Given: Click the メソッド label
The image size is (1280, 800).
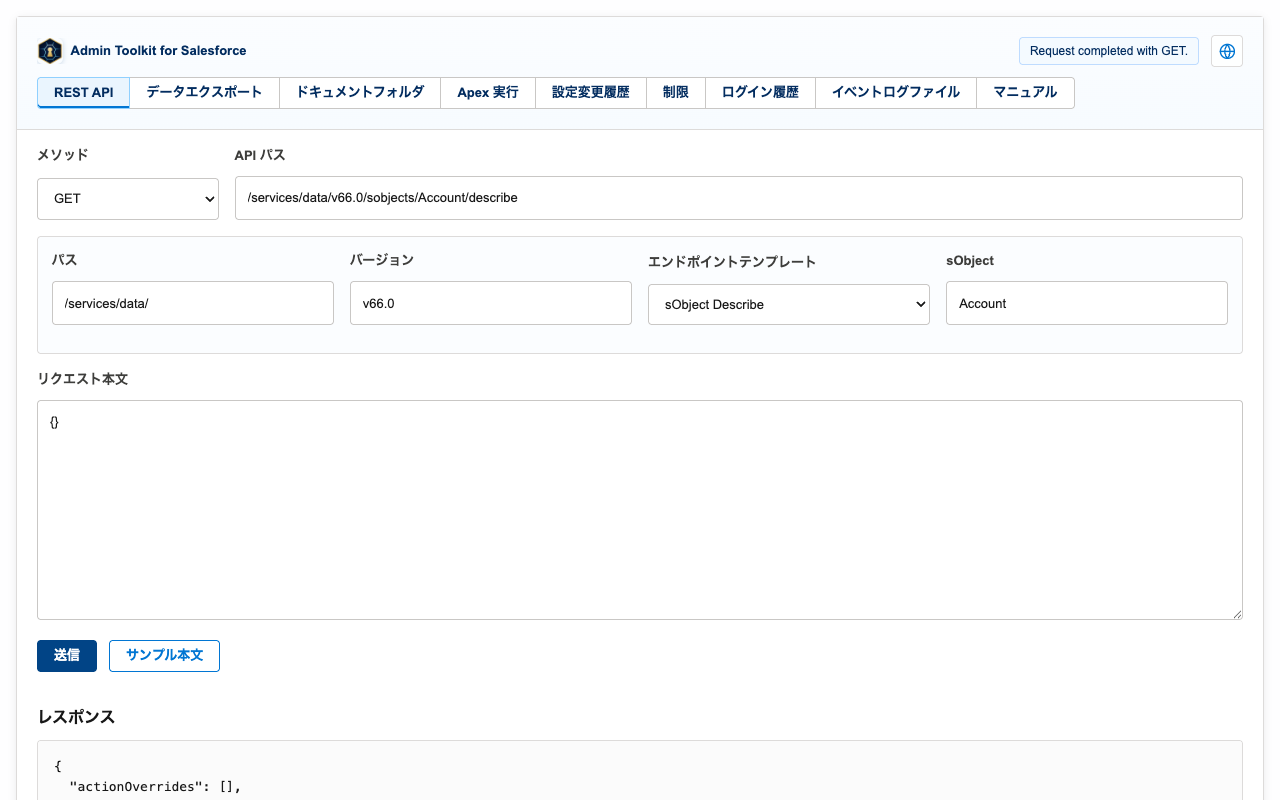Looking at the screenshot, I should 63,155.
